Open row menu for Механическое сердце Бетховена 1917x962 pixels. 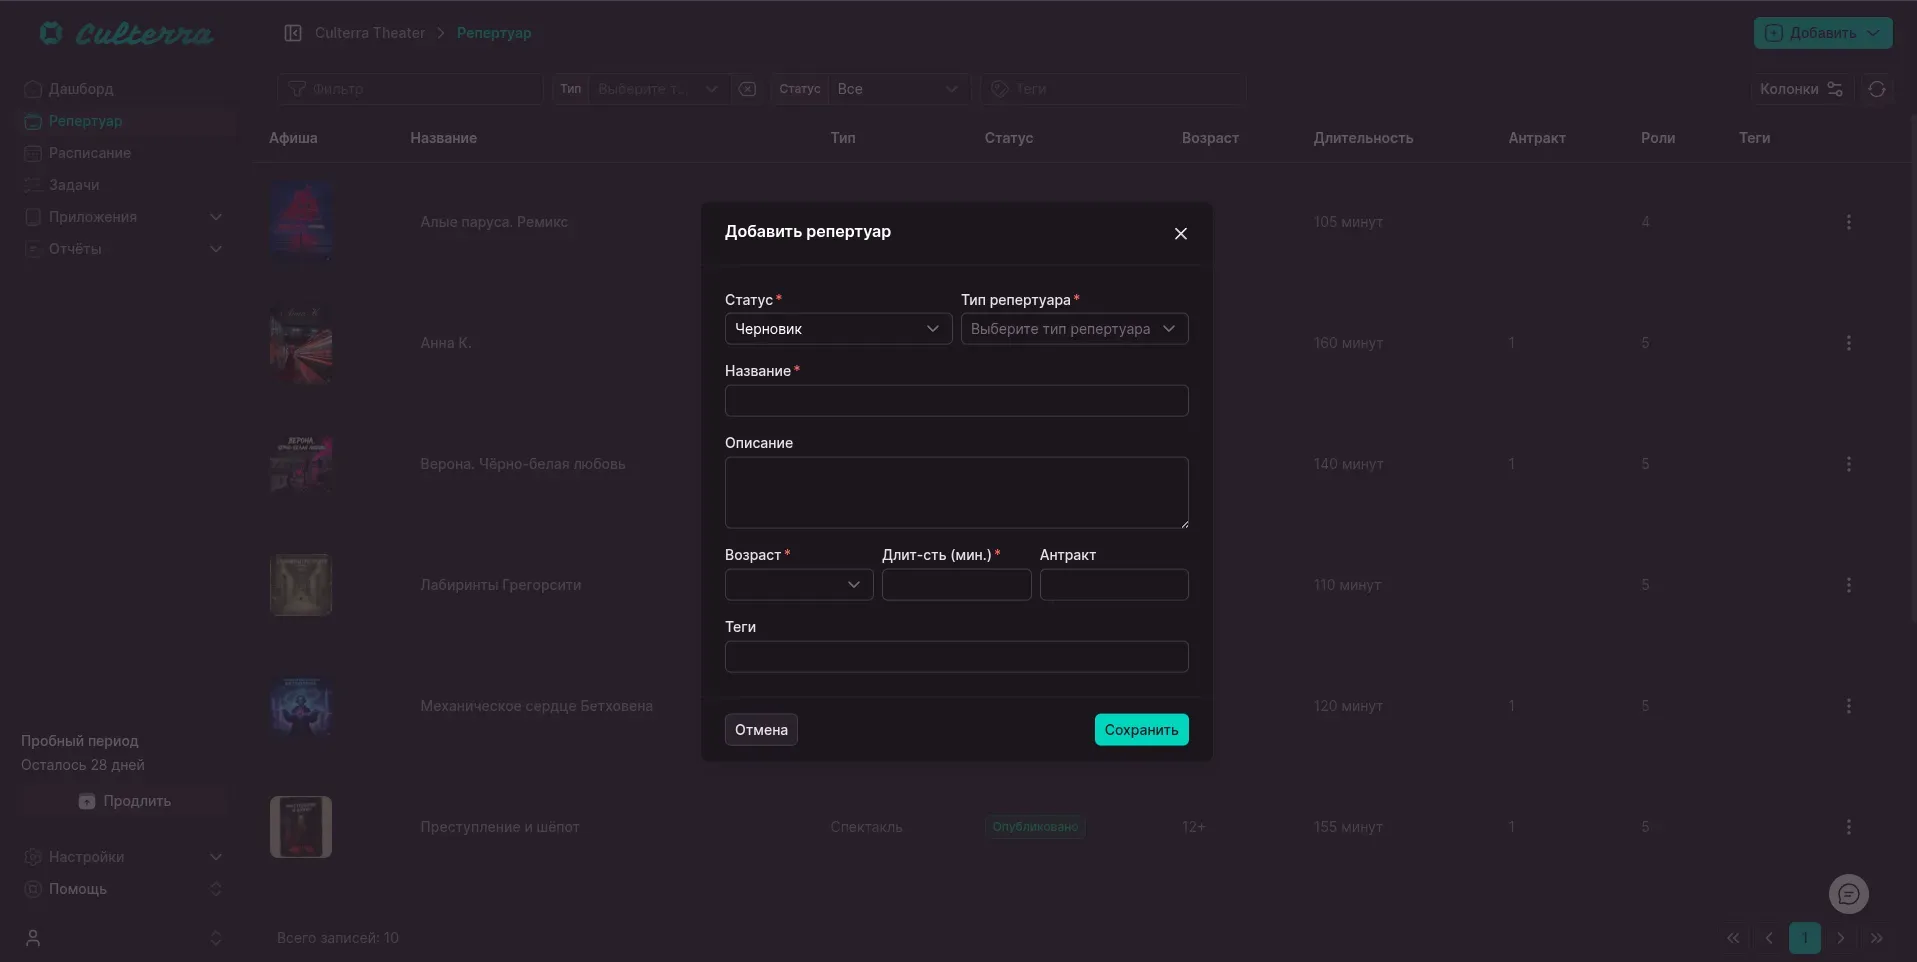[x=1848, y=706]
